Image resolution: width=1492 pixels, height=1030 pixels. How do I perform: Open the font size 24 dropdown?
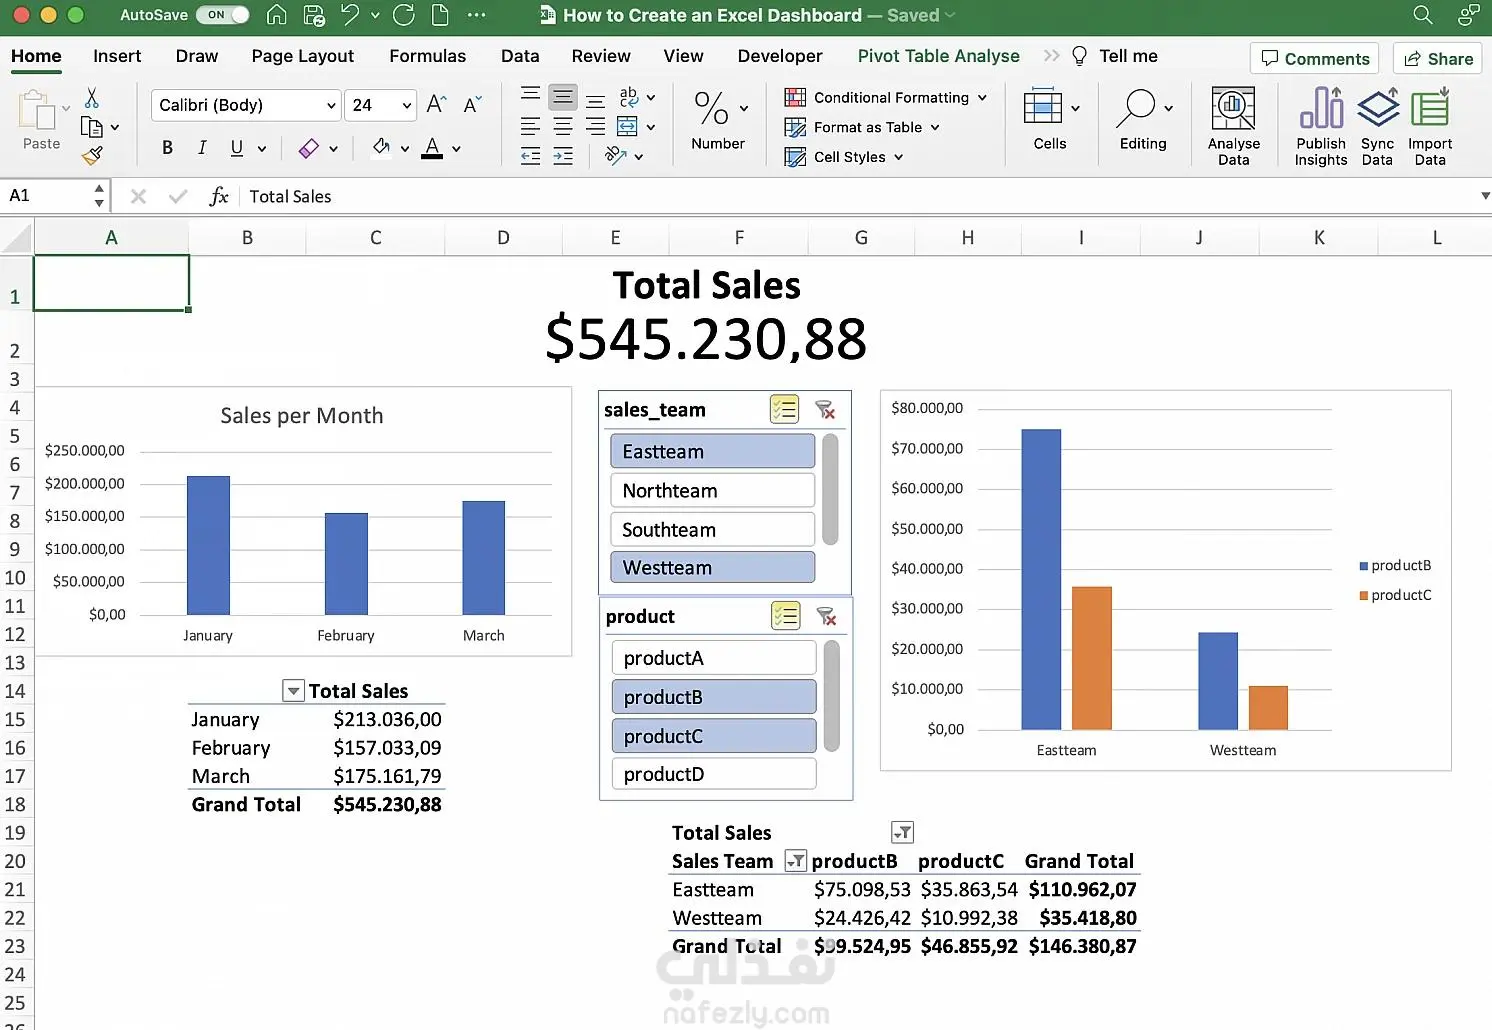pyautogui.click(x=407, y=105)
